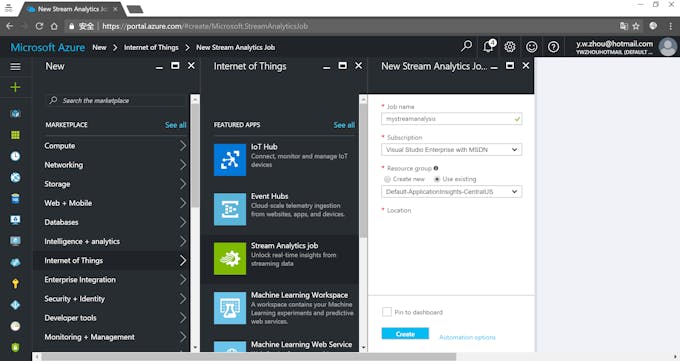
Task: Open the cube resource icon in sidebar
Action: click(15, 114)
